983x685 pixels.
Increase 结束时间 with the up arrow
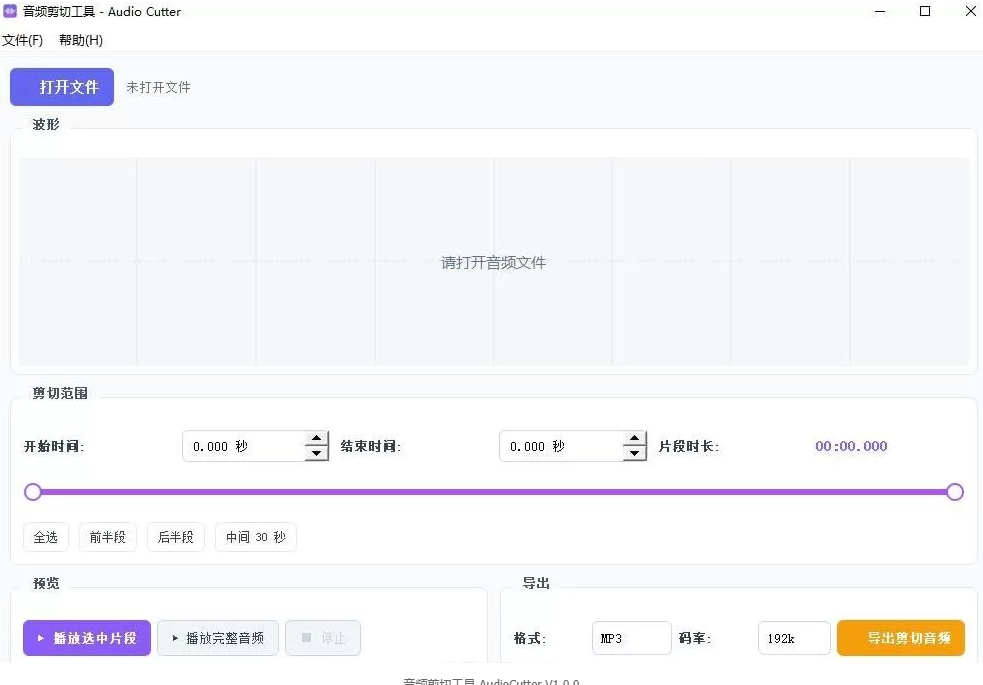(634, 439)
